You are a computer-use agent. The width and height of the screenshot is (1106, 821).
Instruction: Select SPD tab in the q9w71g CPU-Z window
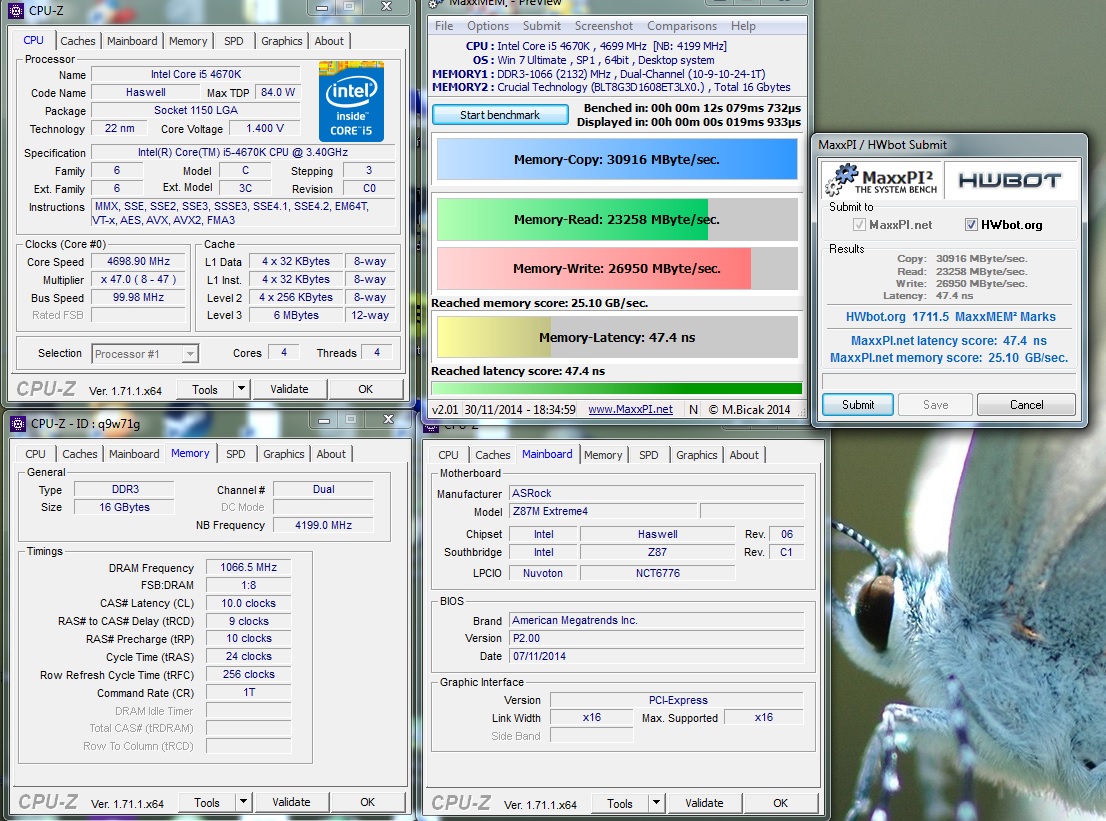[x=236, y=454]
